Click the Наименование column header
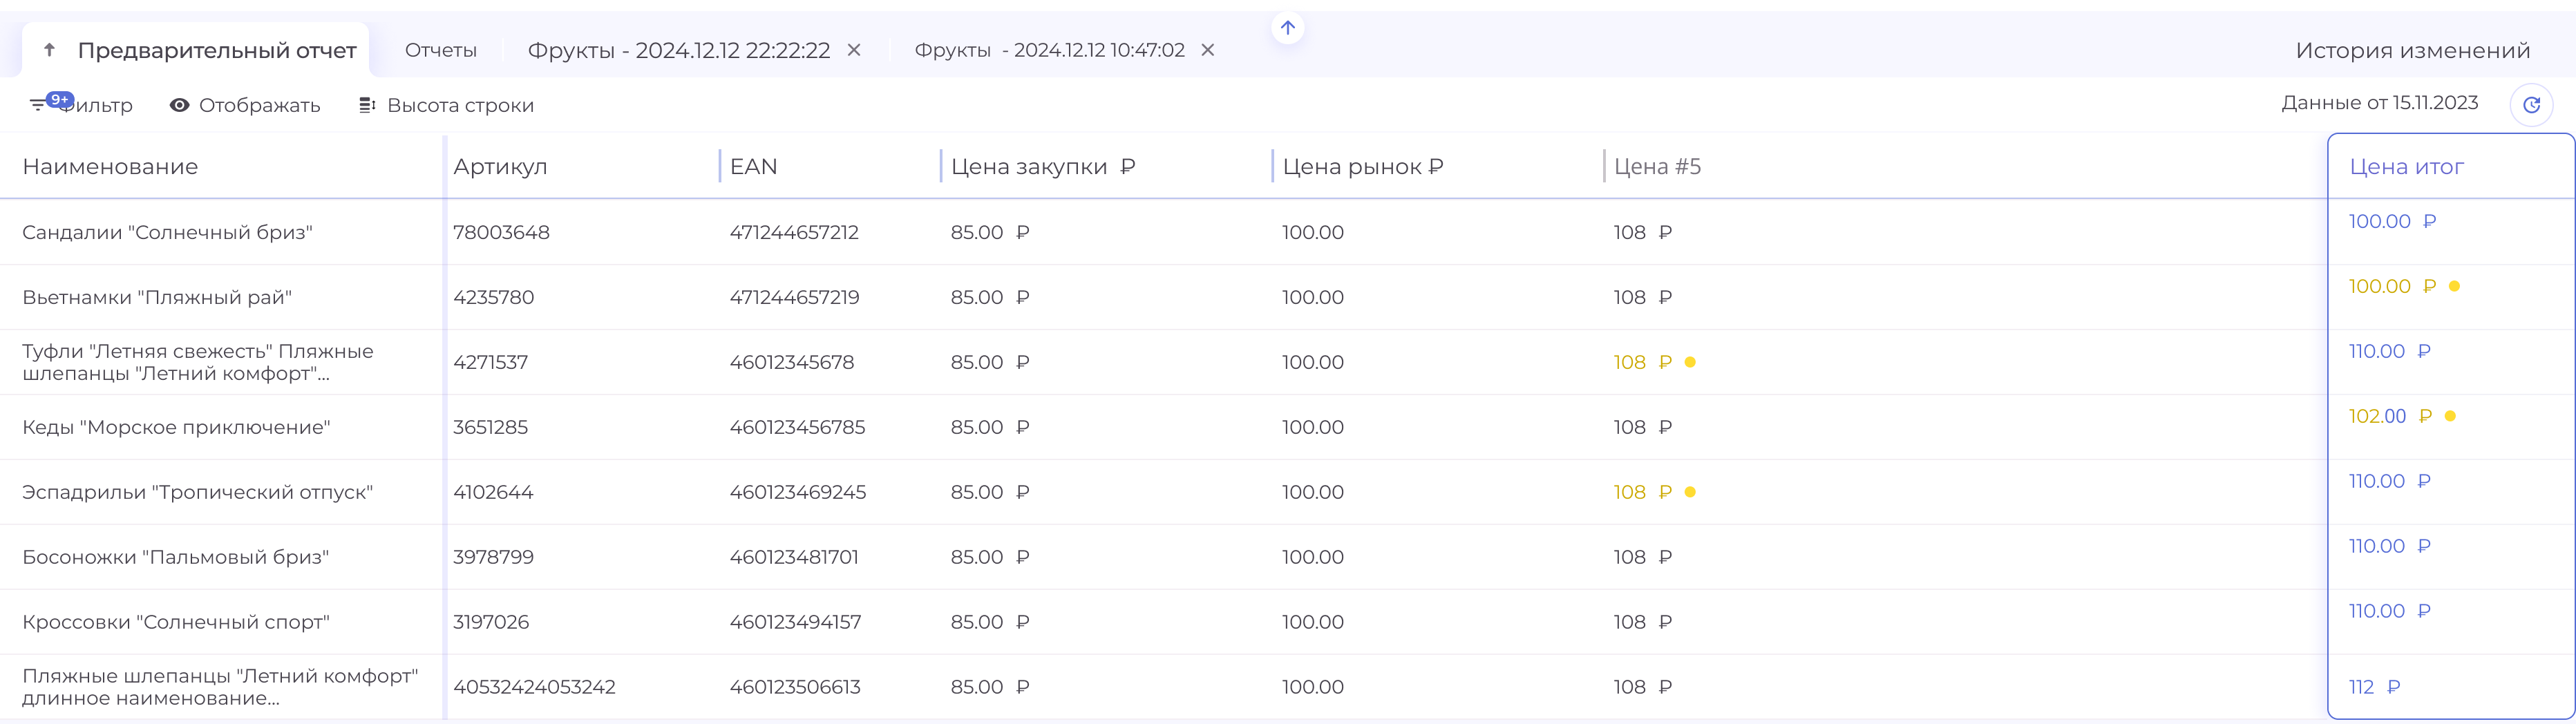 [x=110, y=167]
